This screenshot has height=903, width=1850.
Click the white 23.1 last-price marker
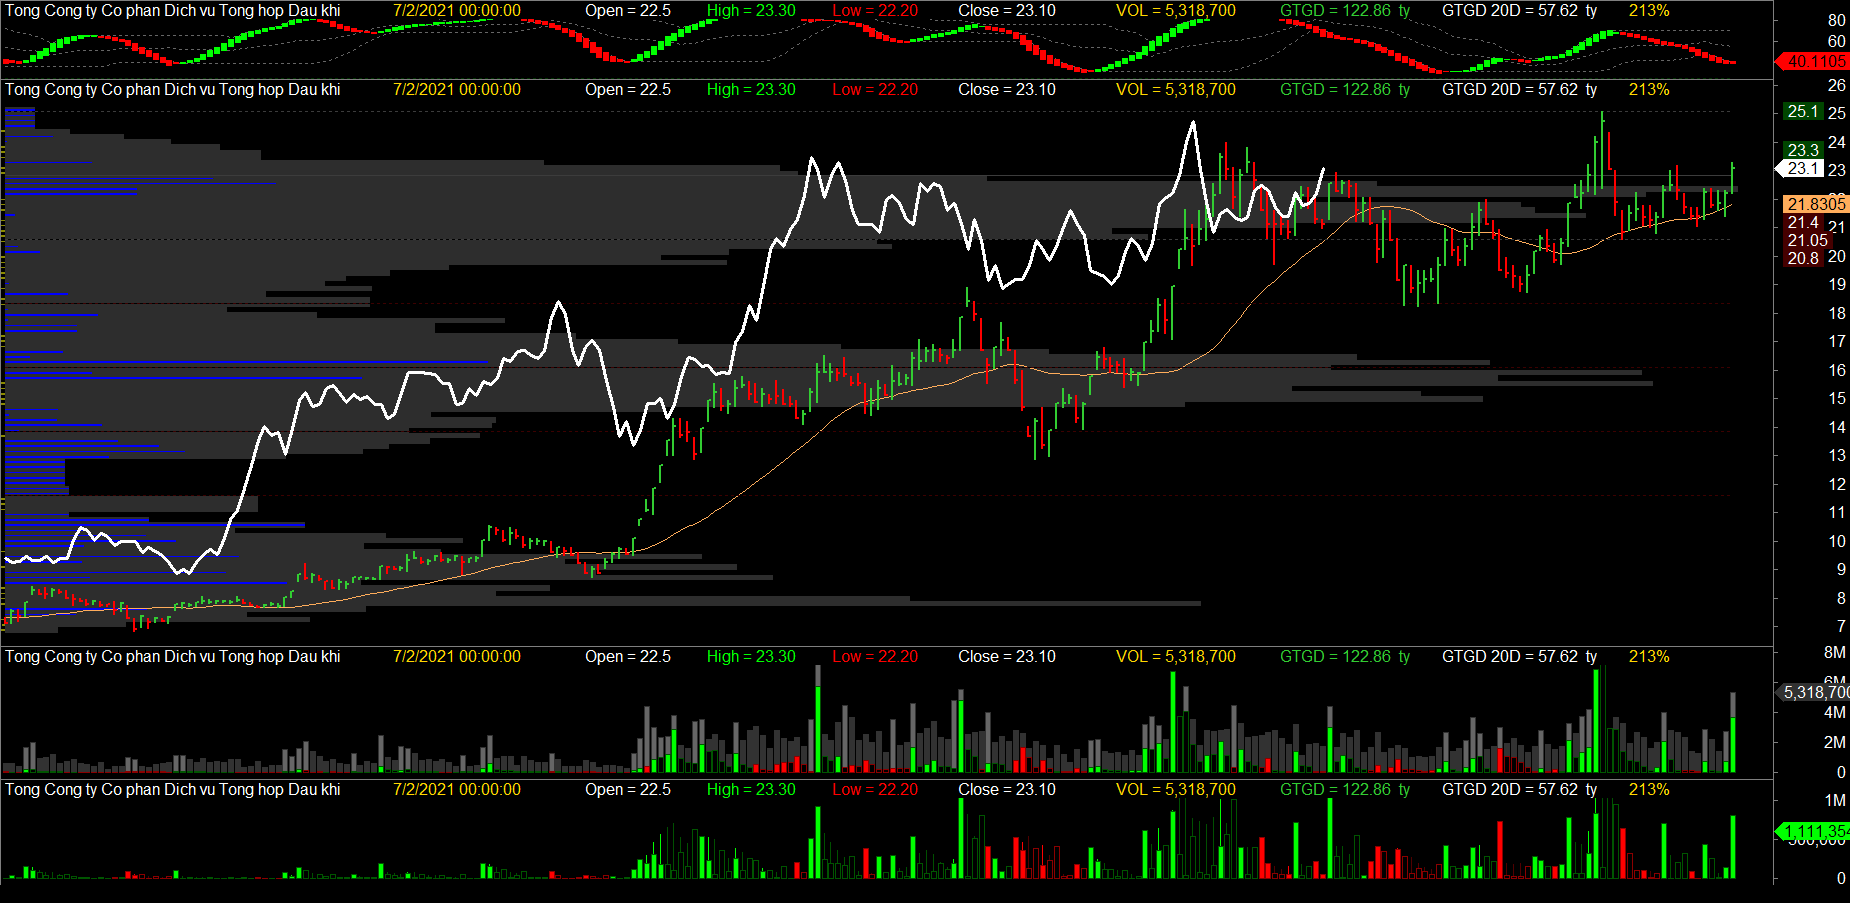pos(1803,168)
